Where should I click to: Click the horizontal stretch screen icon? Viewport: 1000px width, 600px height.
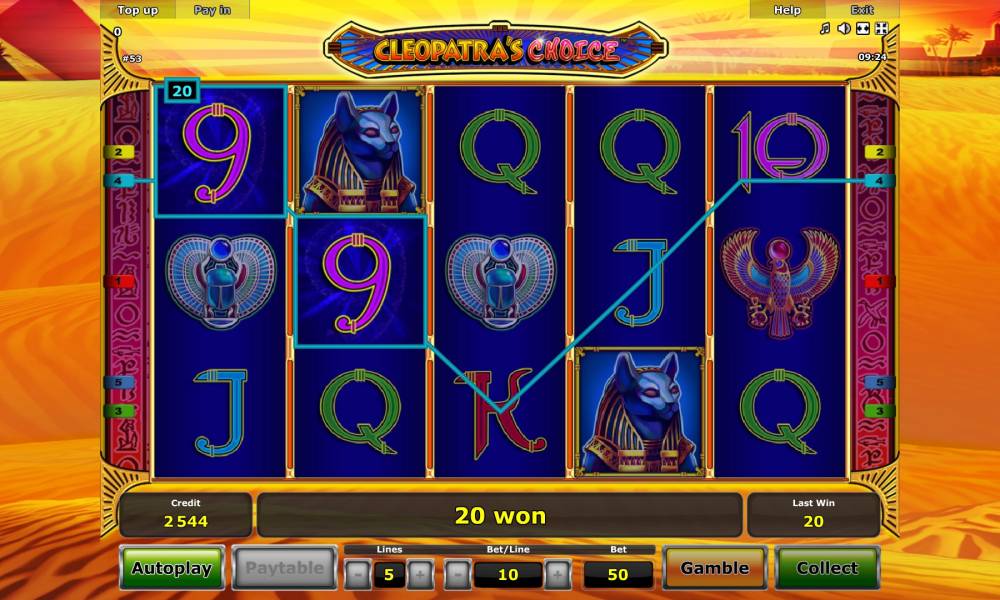point(863,29)
